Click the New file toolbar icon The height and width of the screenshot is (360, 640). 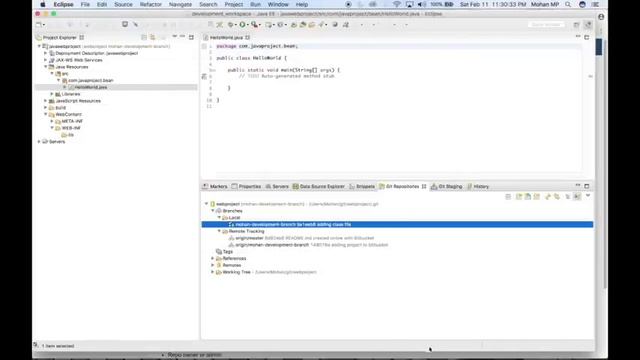coord(39,25)
